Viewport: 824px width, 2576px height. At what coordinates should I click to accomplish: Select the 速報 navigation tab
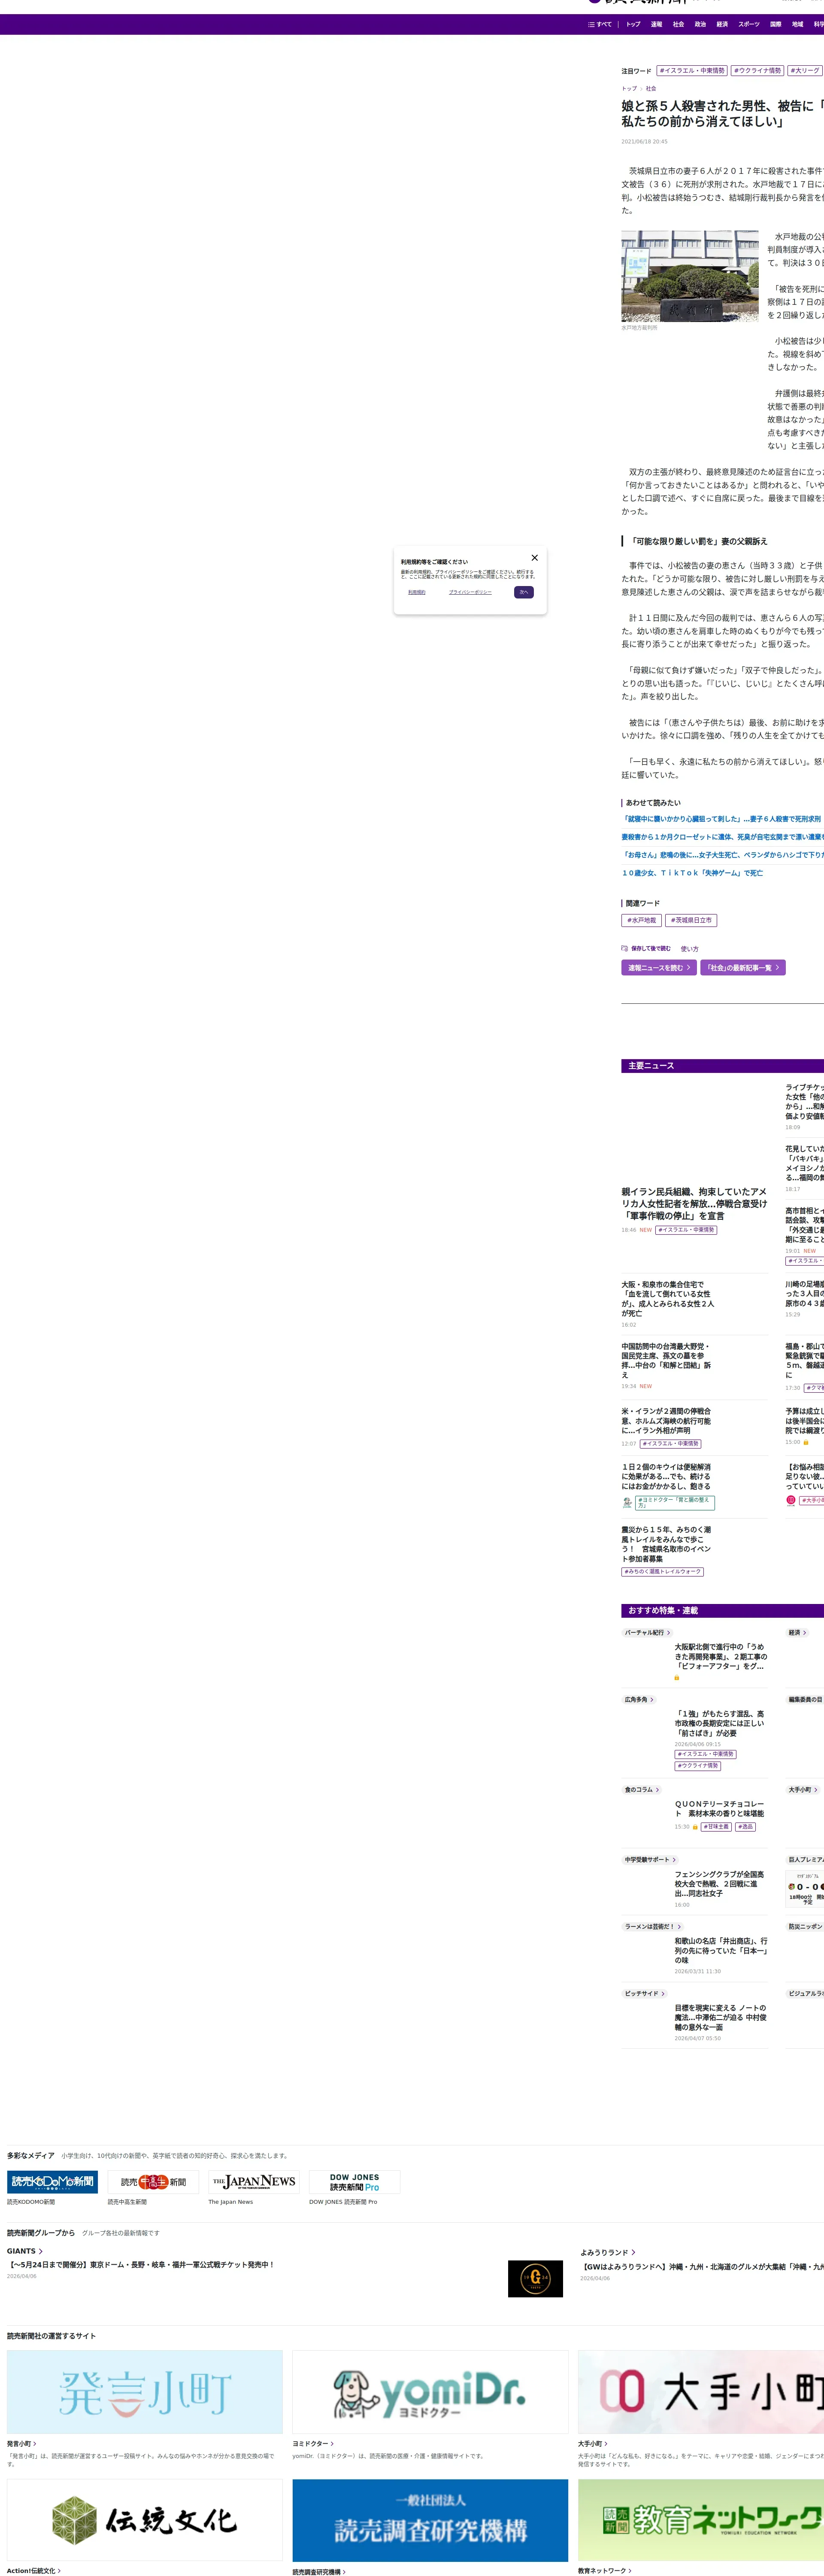click(x=656, y=24)
